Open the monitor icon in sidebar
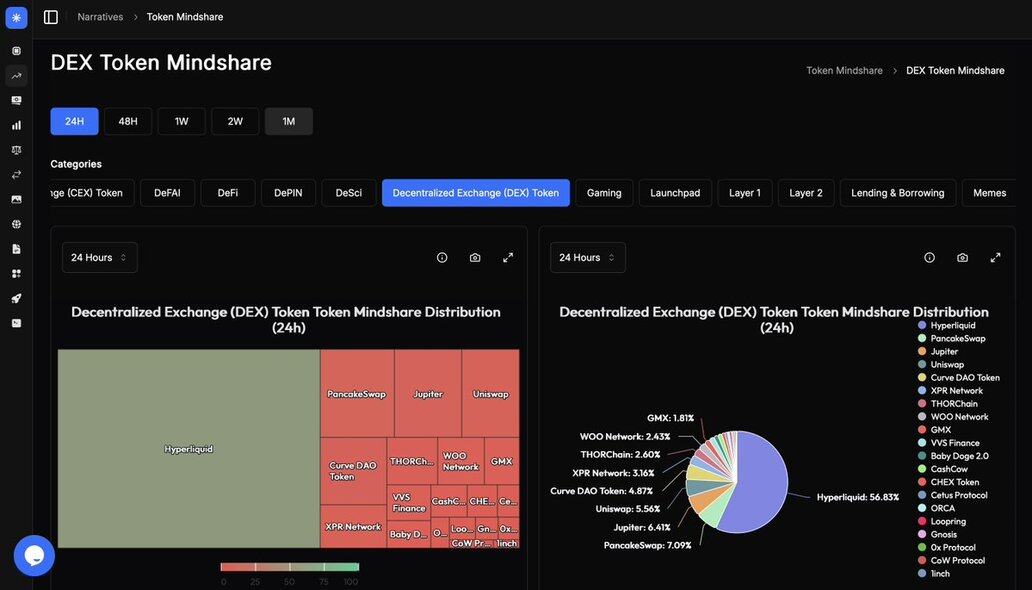 [16, 101]
